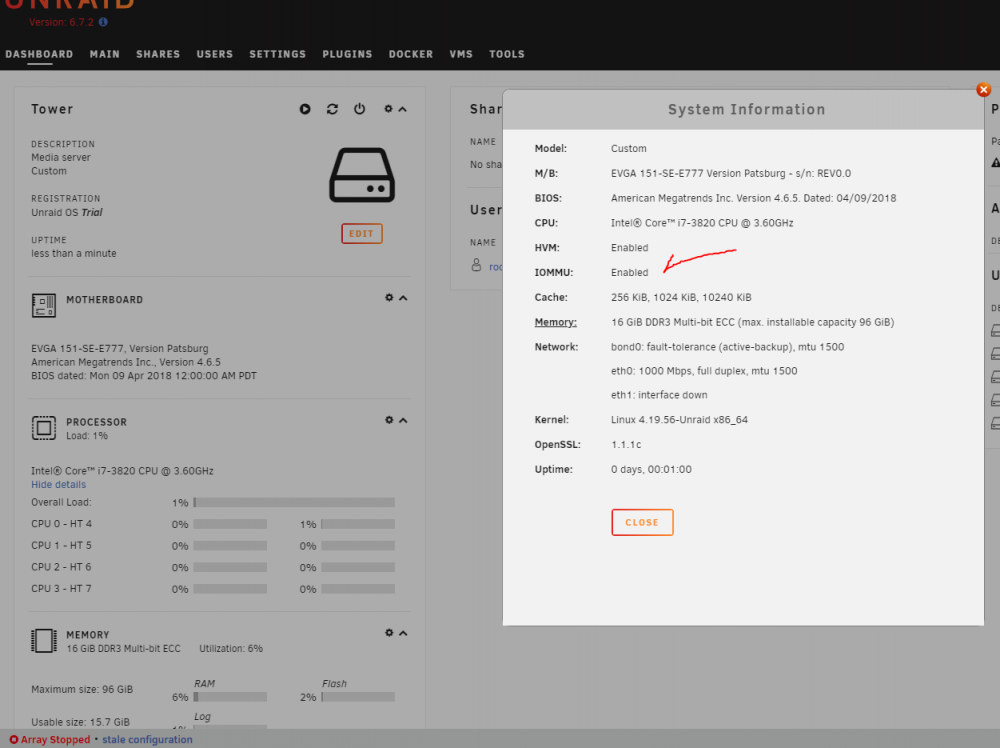Click the Media server description text
This screenshot has width=1000, height=748.
tap(61, 158)
